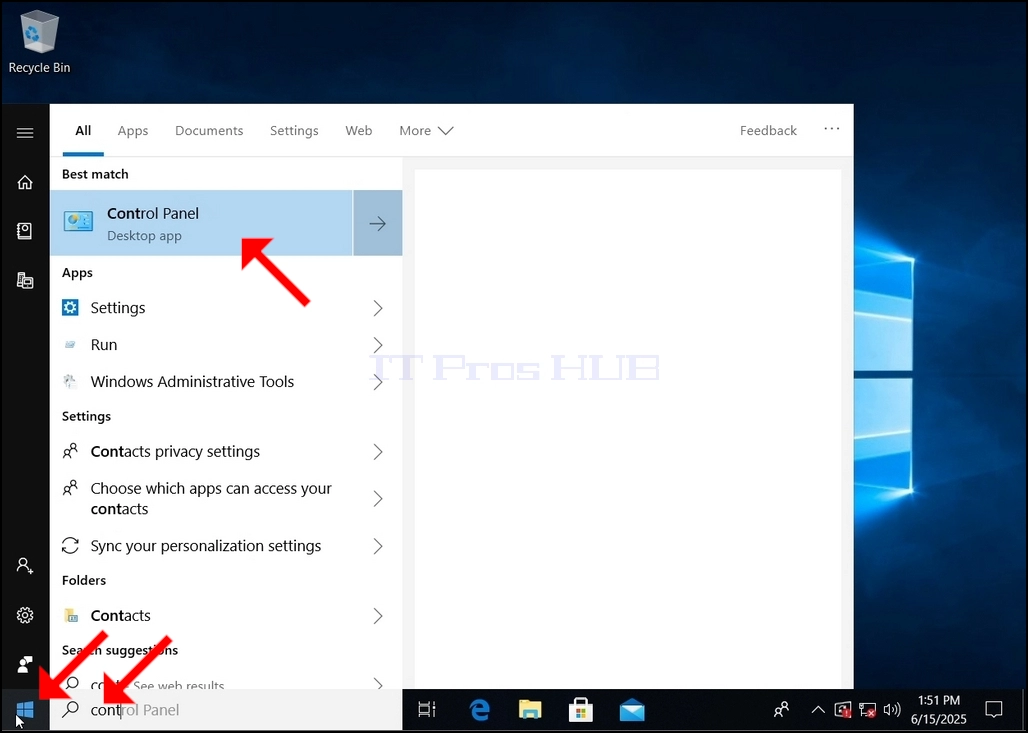Screen dimensions: 1028x733
Task: Open the Control Panel best match result
Action: coord(201,223)
